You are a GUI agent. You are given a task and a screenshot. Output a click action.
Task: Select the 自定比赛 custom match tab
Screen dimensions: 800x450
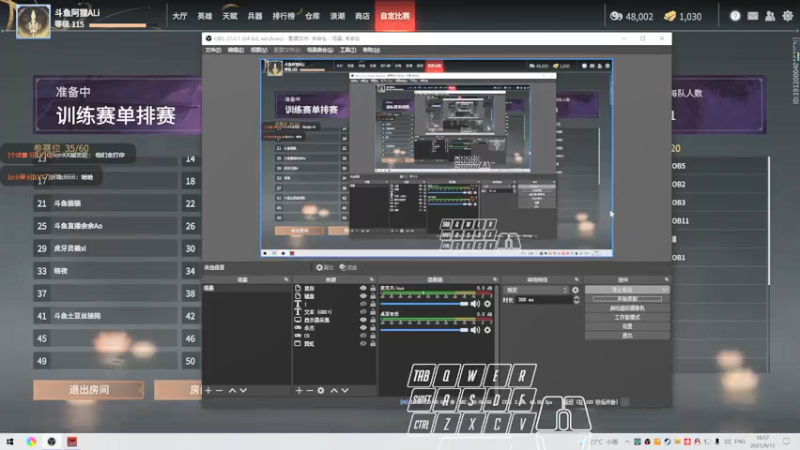pyautogui.click(x=395, y=16)
